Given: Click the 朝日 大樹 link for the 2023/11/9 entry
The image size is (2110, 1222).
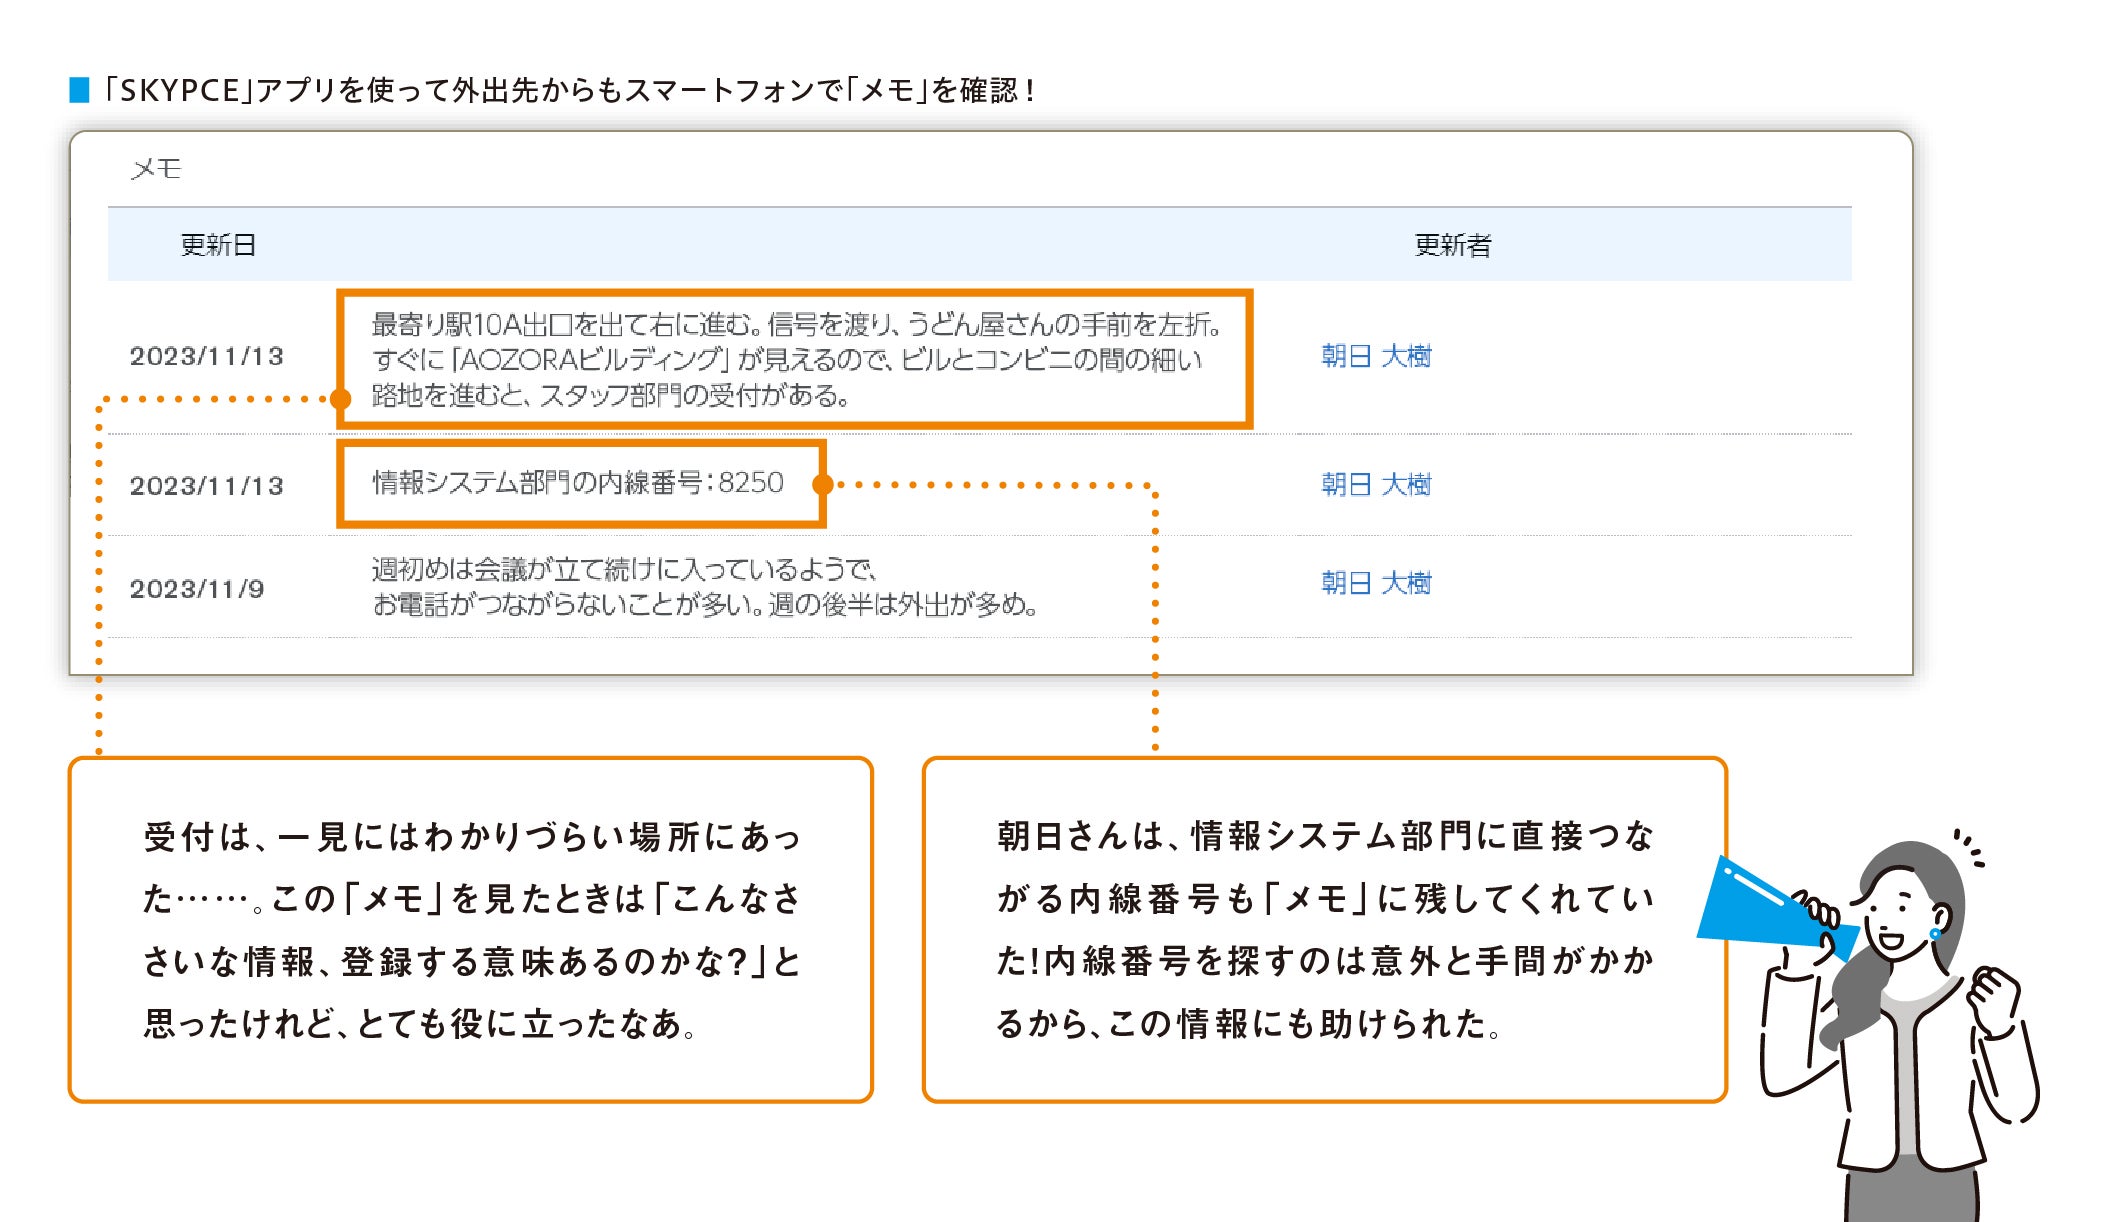Looking at the screenshot, I should [1375, 582].
